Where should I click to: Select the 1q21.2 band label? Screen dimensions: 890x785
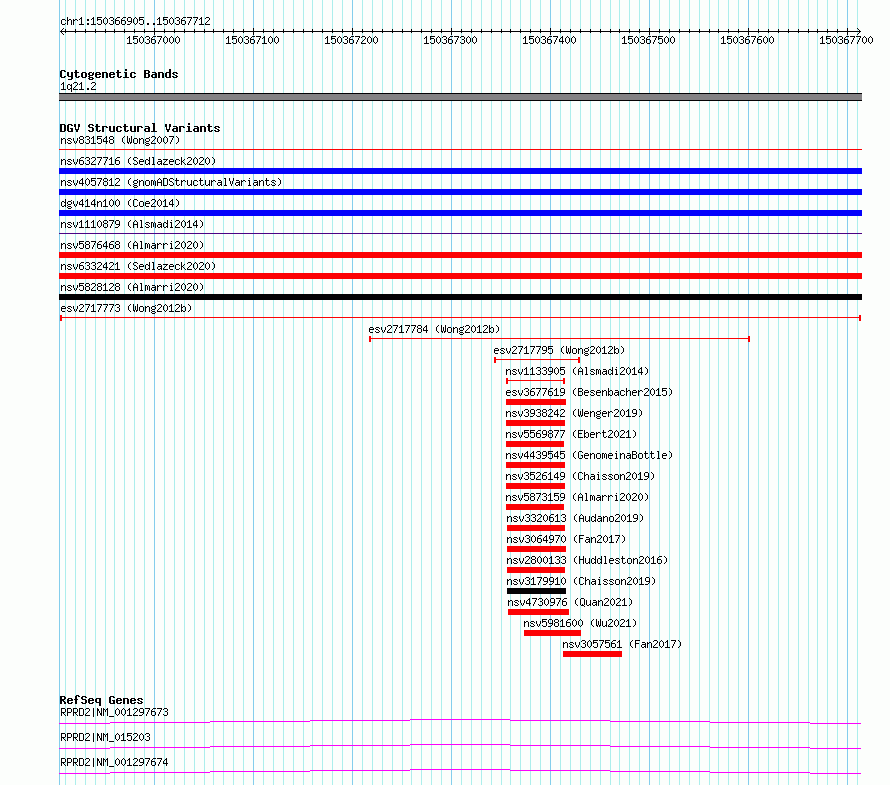point(78,86)
